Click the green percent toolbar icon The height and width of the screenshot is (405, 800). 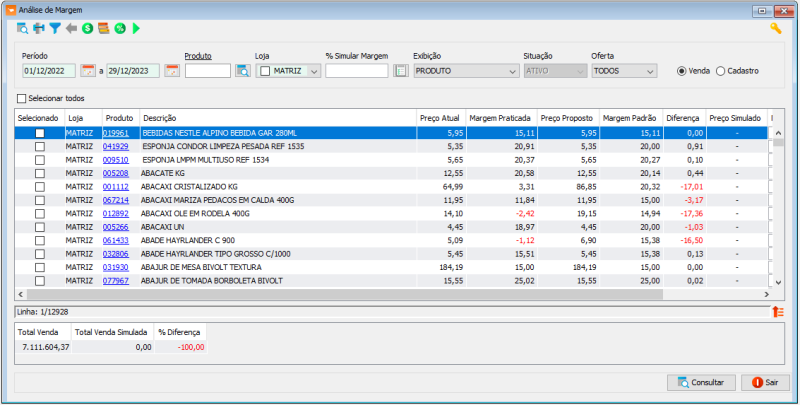tap(120, 29)
